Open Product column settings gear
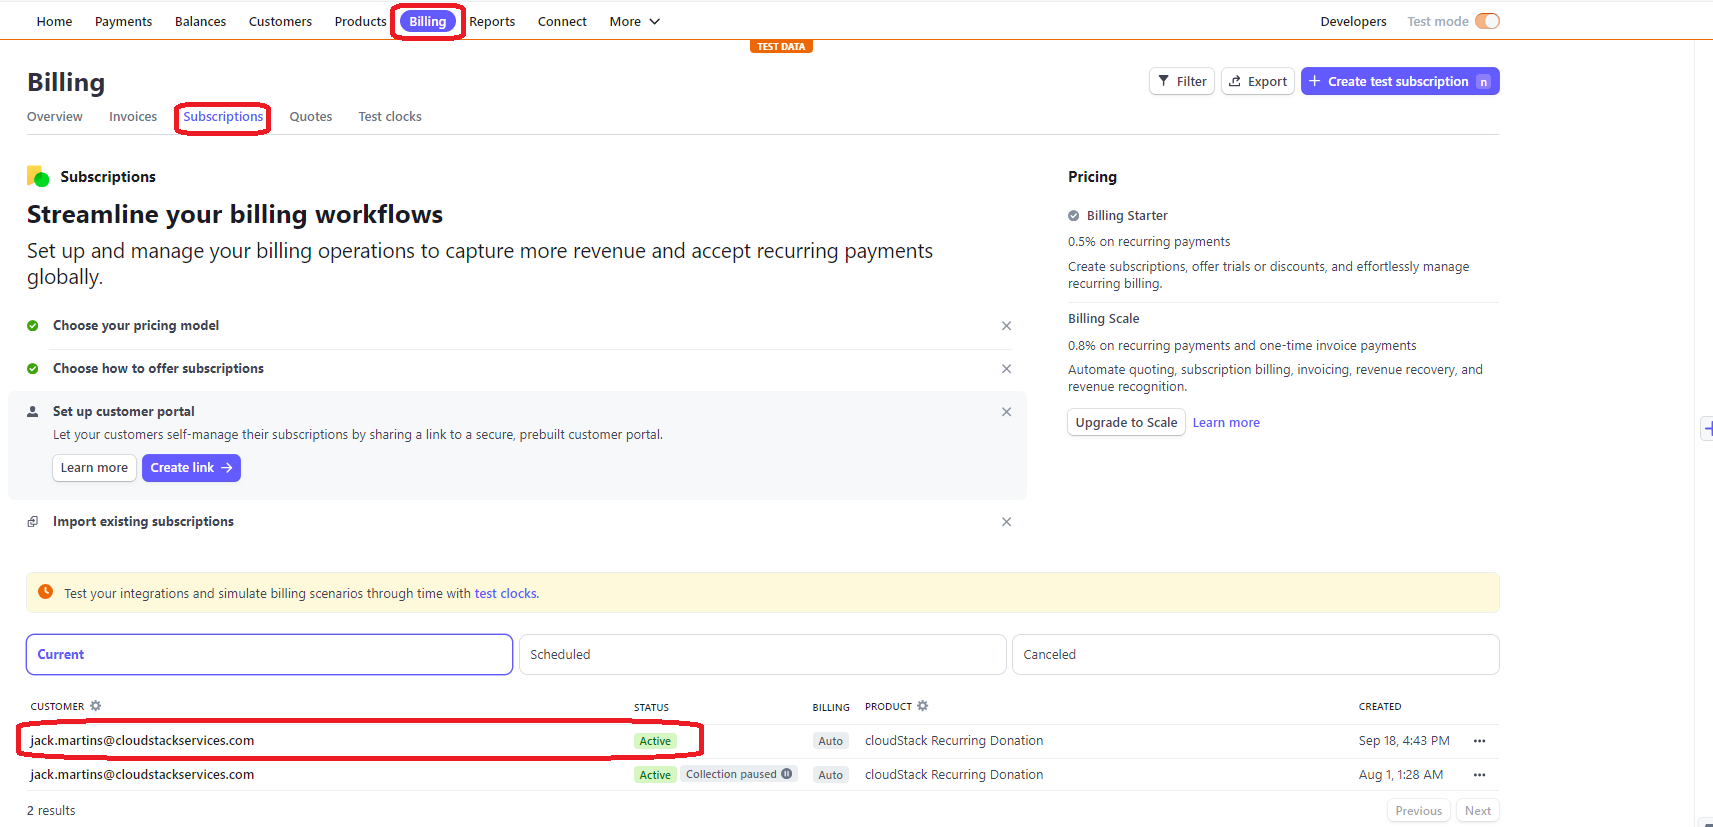 (923, 706)
